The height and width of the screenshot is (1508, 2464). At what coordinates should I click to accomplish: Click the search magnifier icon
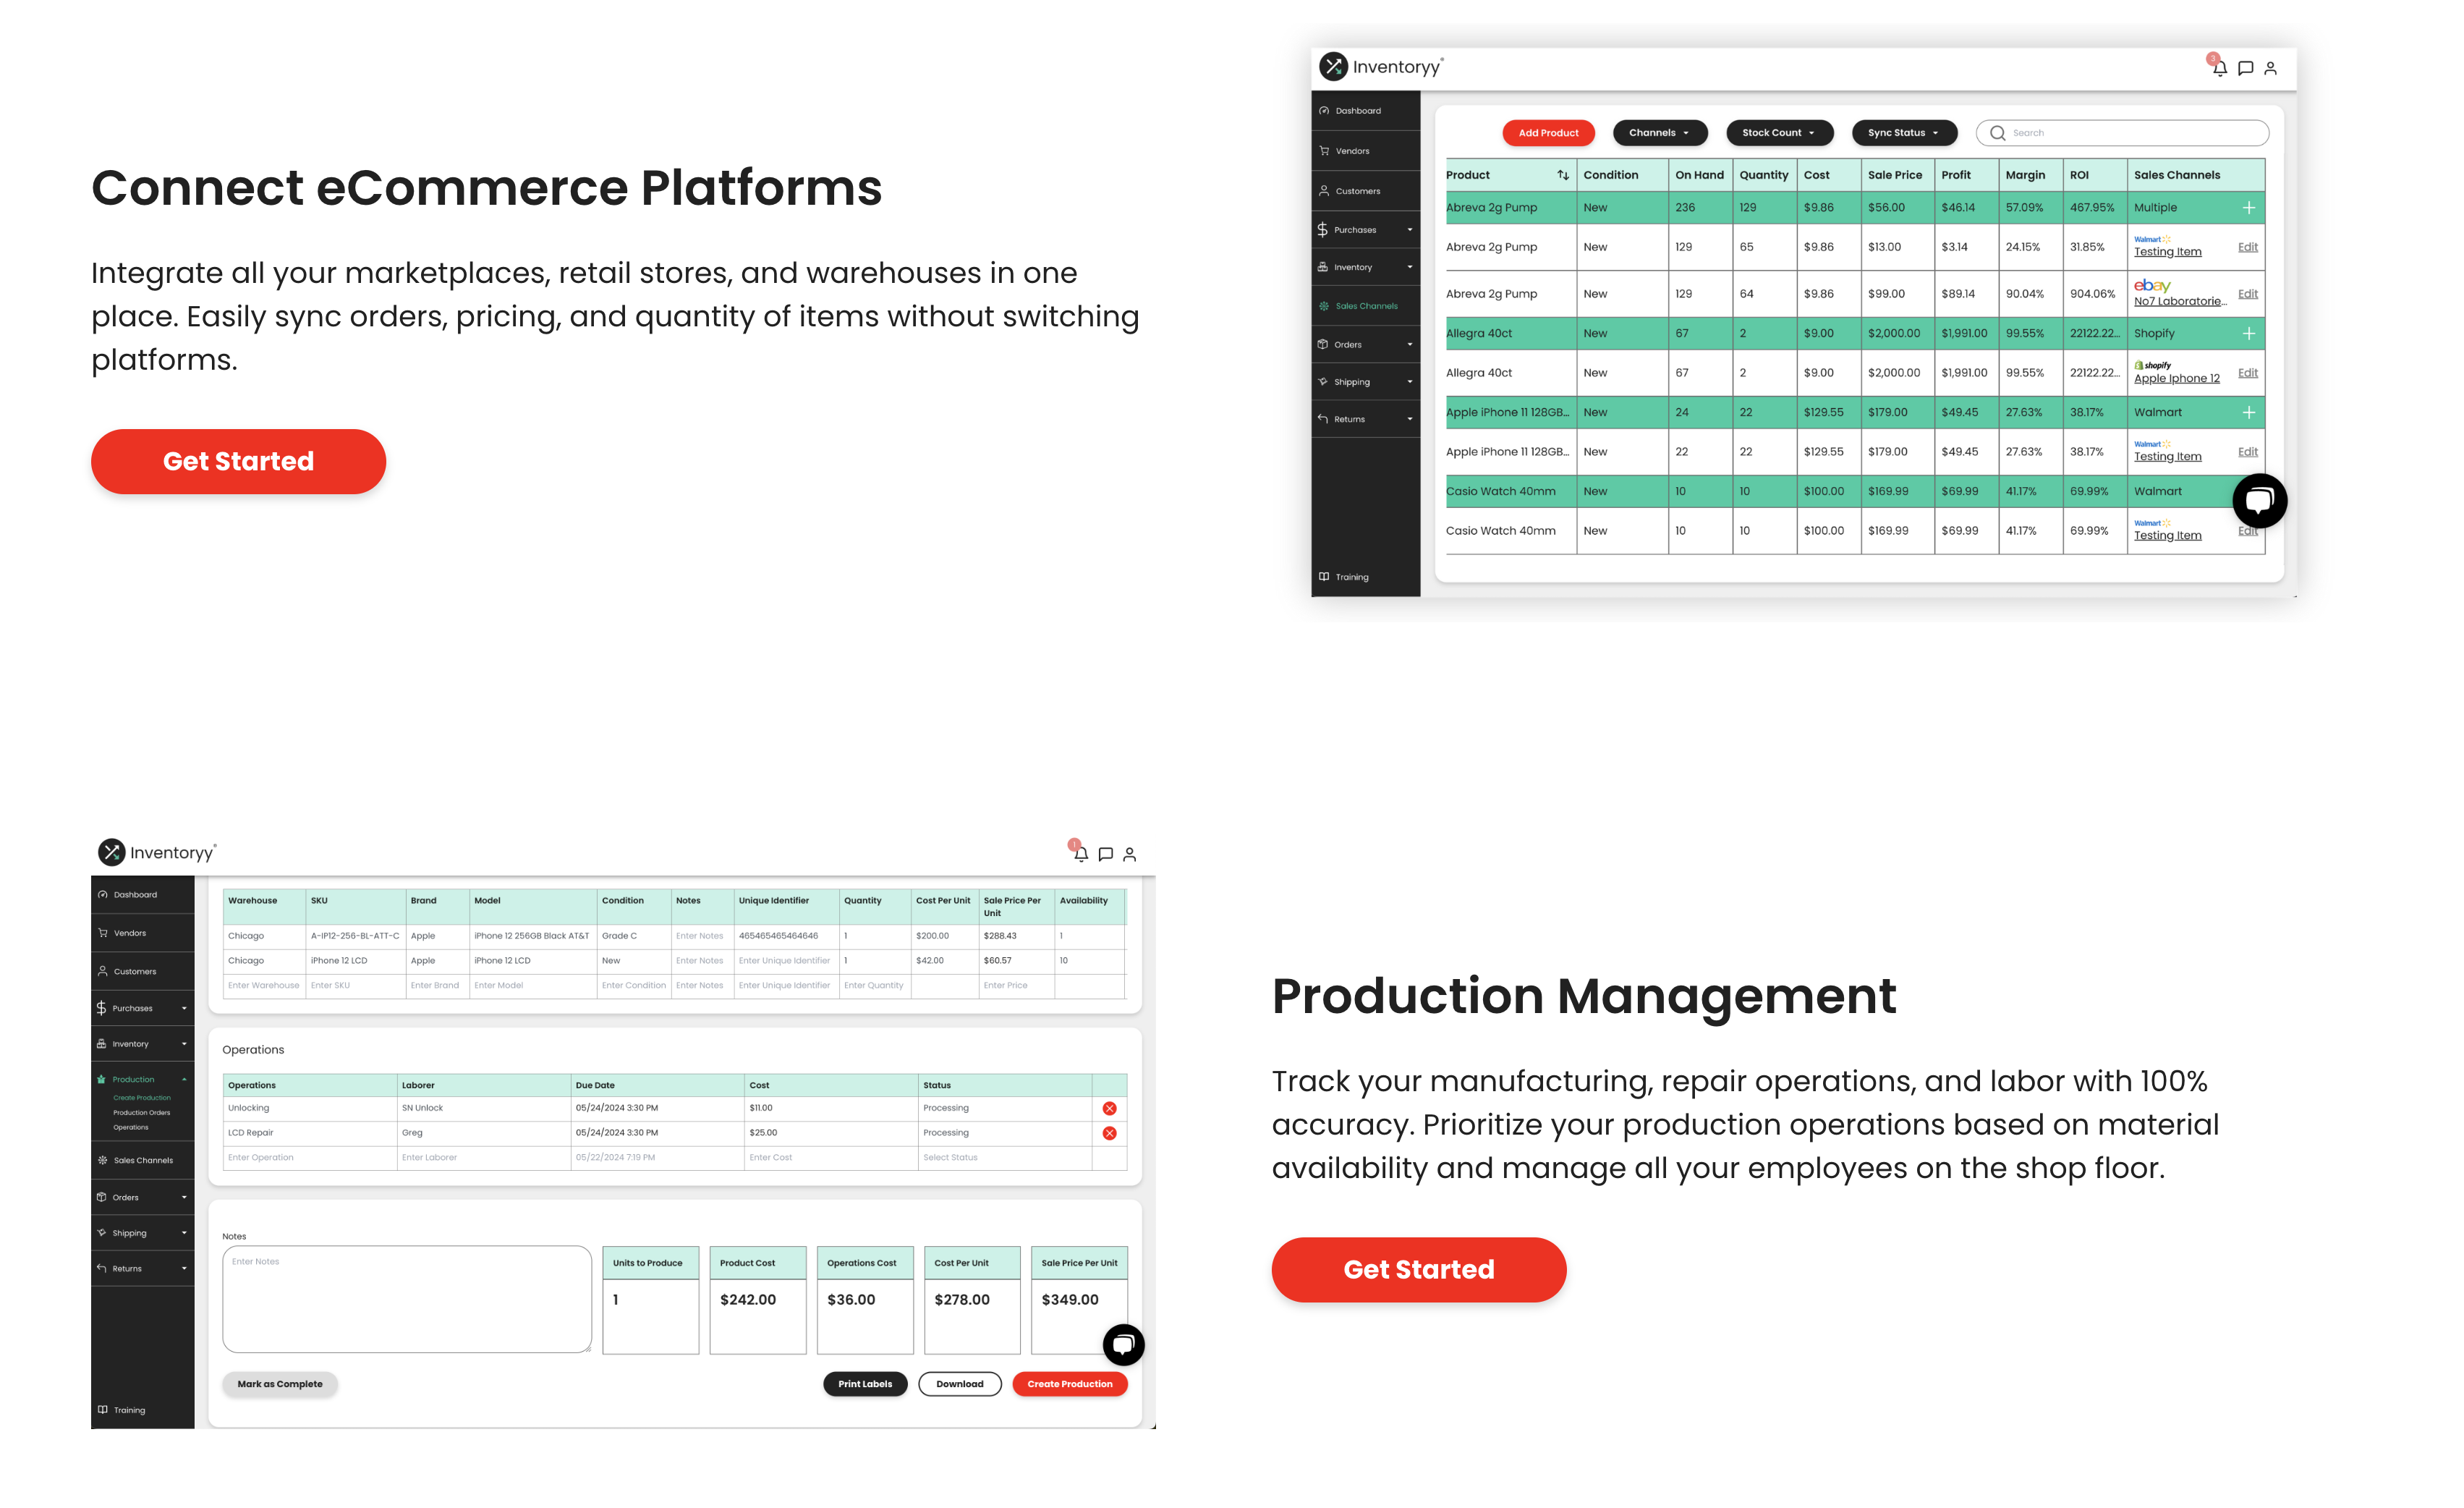(x=1997, y=133)
